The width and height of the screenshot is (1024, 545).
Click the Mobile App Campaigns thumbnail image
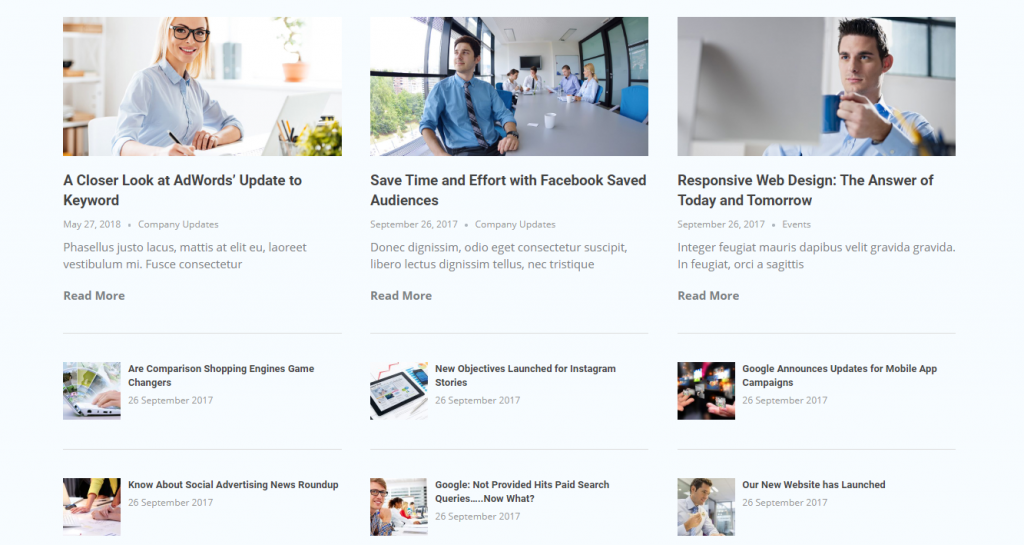[706, 391]
